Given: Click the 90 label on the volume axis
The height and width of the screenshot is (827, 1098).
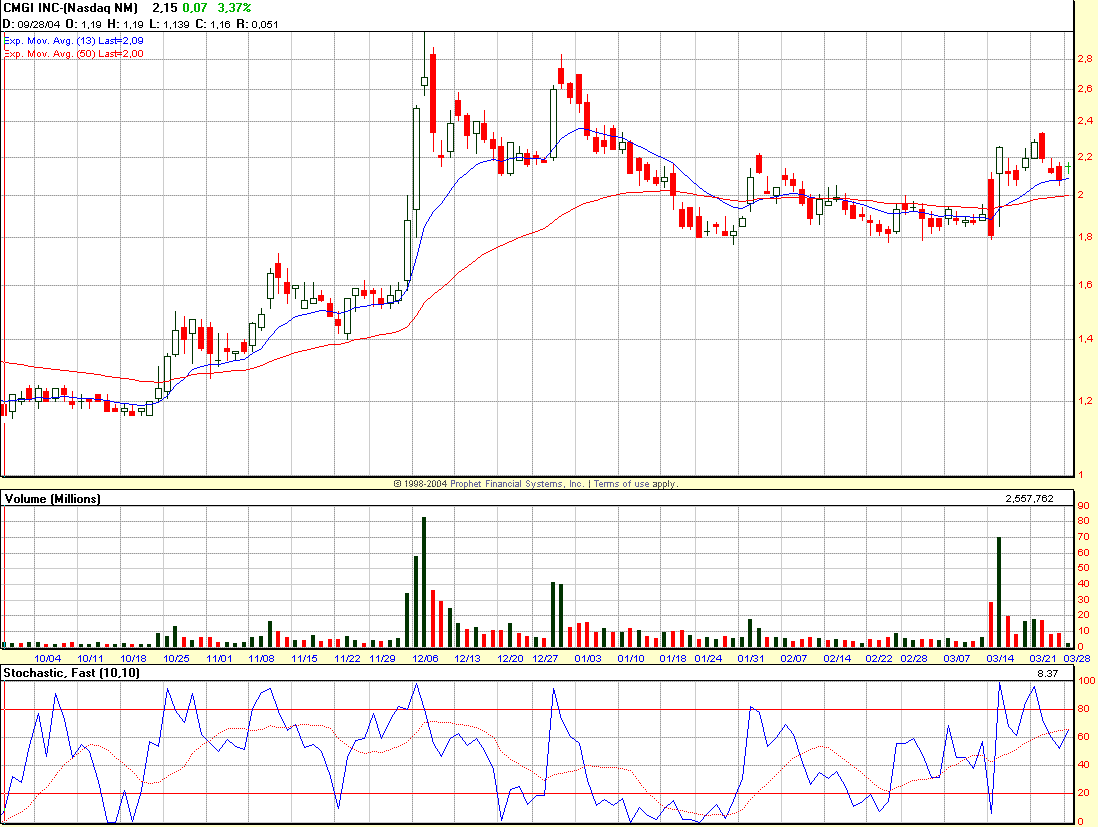Looking at the screenshot, I should point(1083,520).
